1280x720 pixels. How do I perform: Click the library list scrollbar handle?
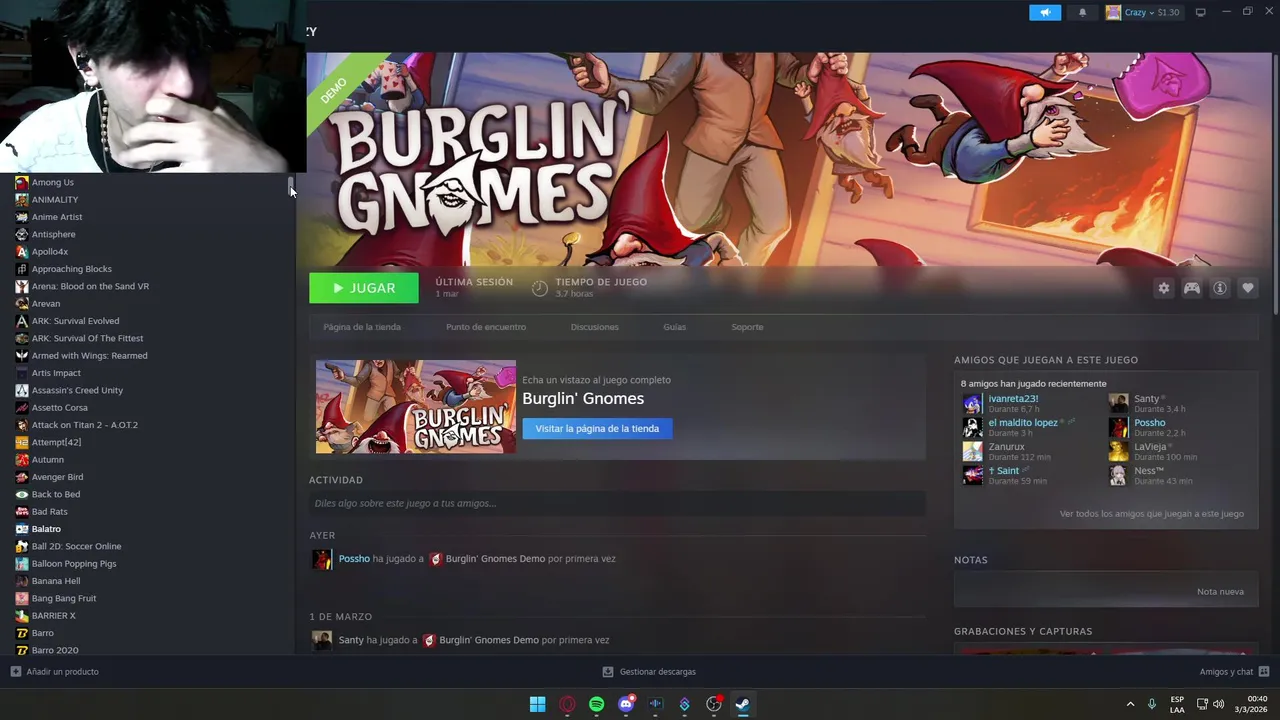(x=291, y=186)
